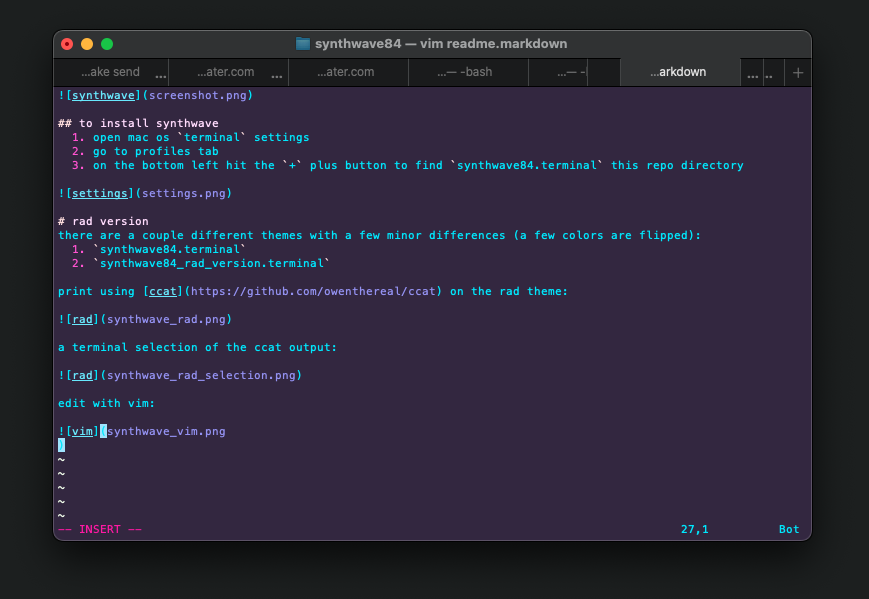Screen dimensions: 869x599
Task: Click '`synthwave84_rad_version.terminal`' list item
Action: click(212, 263)
